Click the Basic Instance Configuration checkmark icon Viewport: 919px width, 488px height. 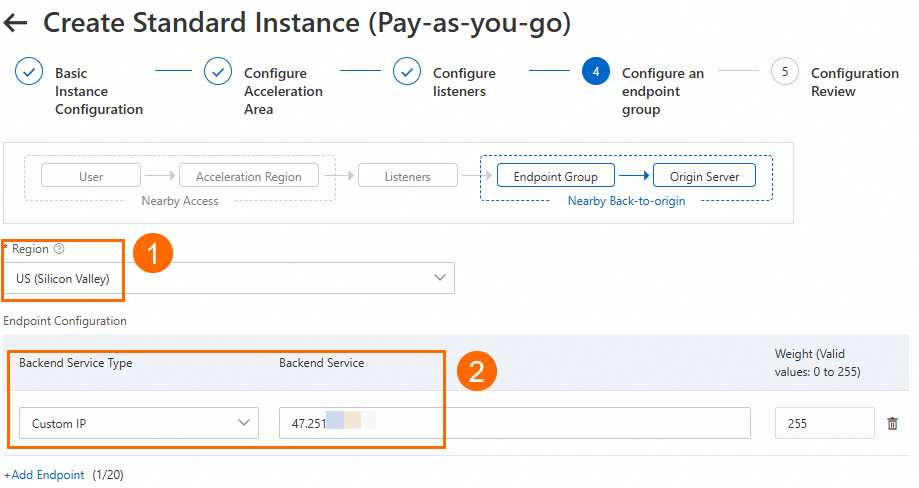29,72
